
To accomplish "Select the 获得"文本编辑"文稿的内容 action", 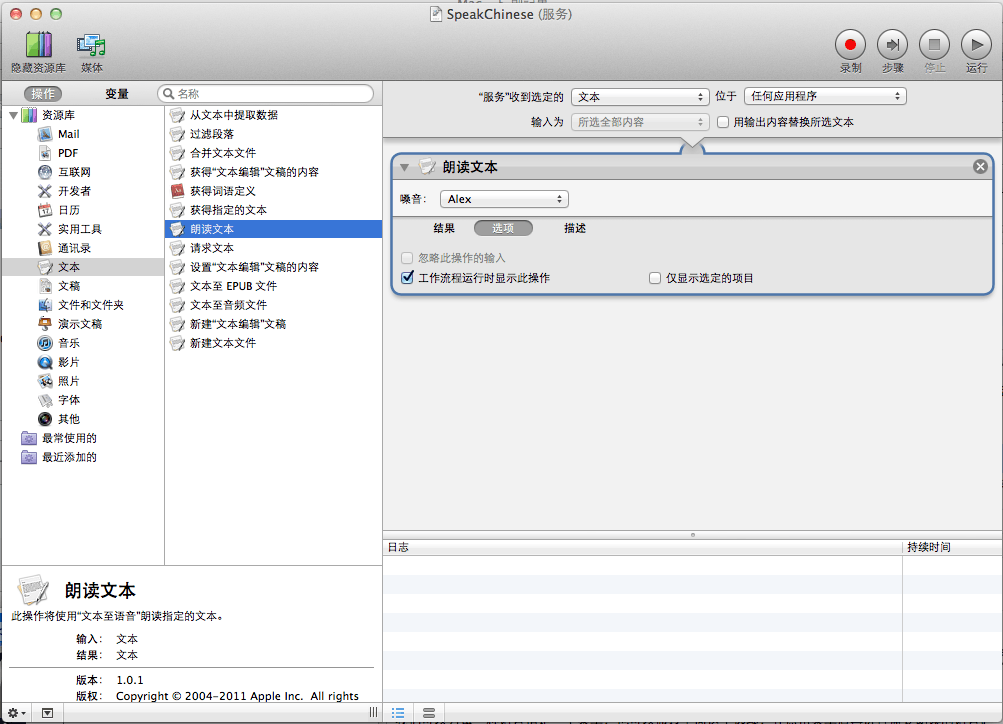I will click(x=274, y=172).
